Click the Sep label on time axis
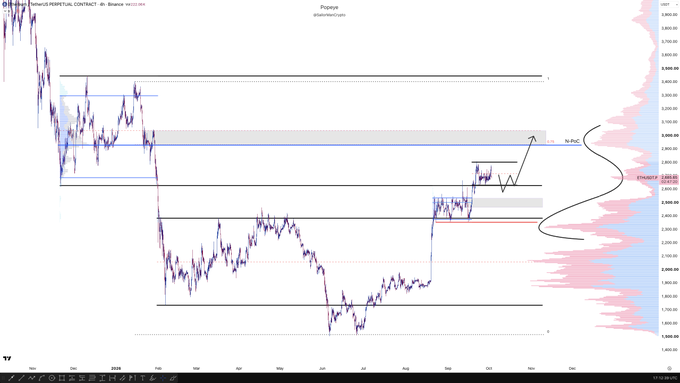 (x=448, y=368)
